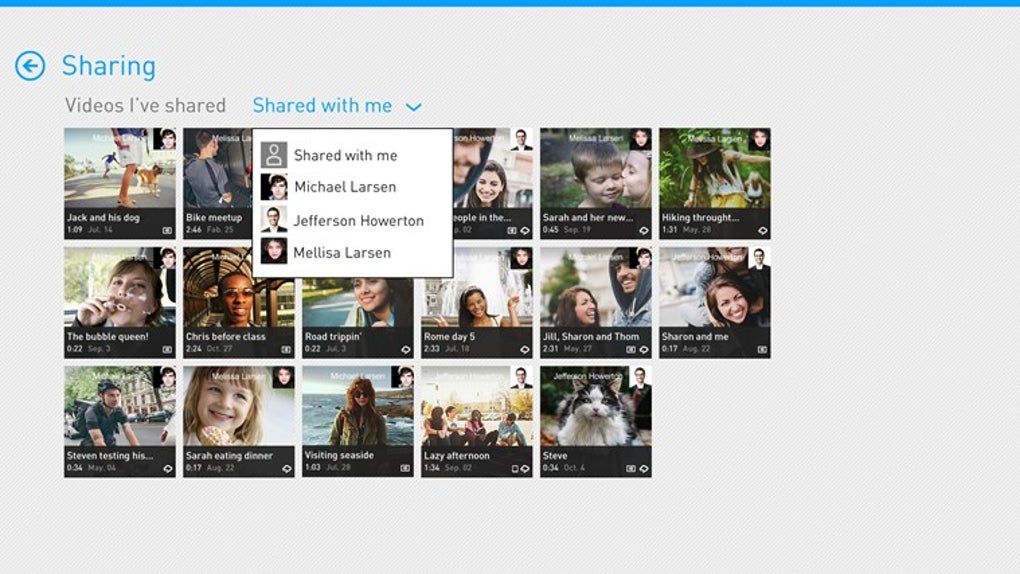Image resolution: width=1020 pixels, height=574 pixels.
Task: Click the cloud icon on Sarah and her new...
Action: click(x=644, y=230)
